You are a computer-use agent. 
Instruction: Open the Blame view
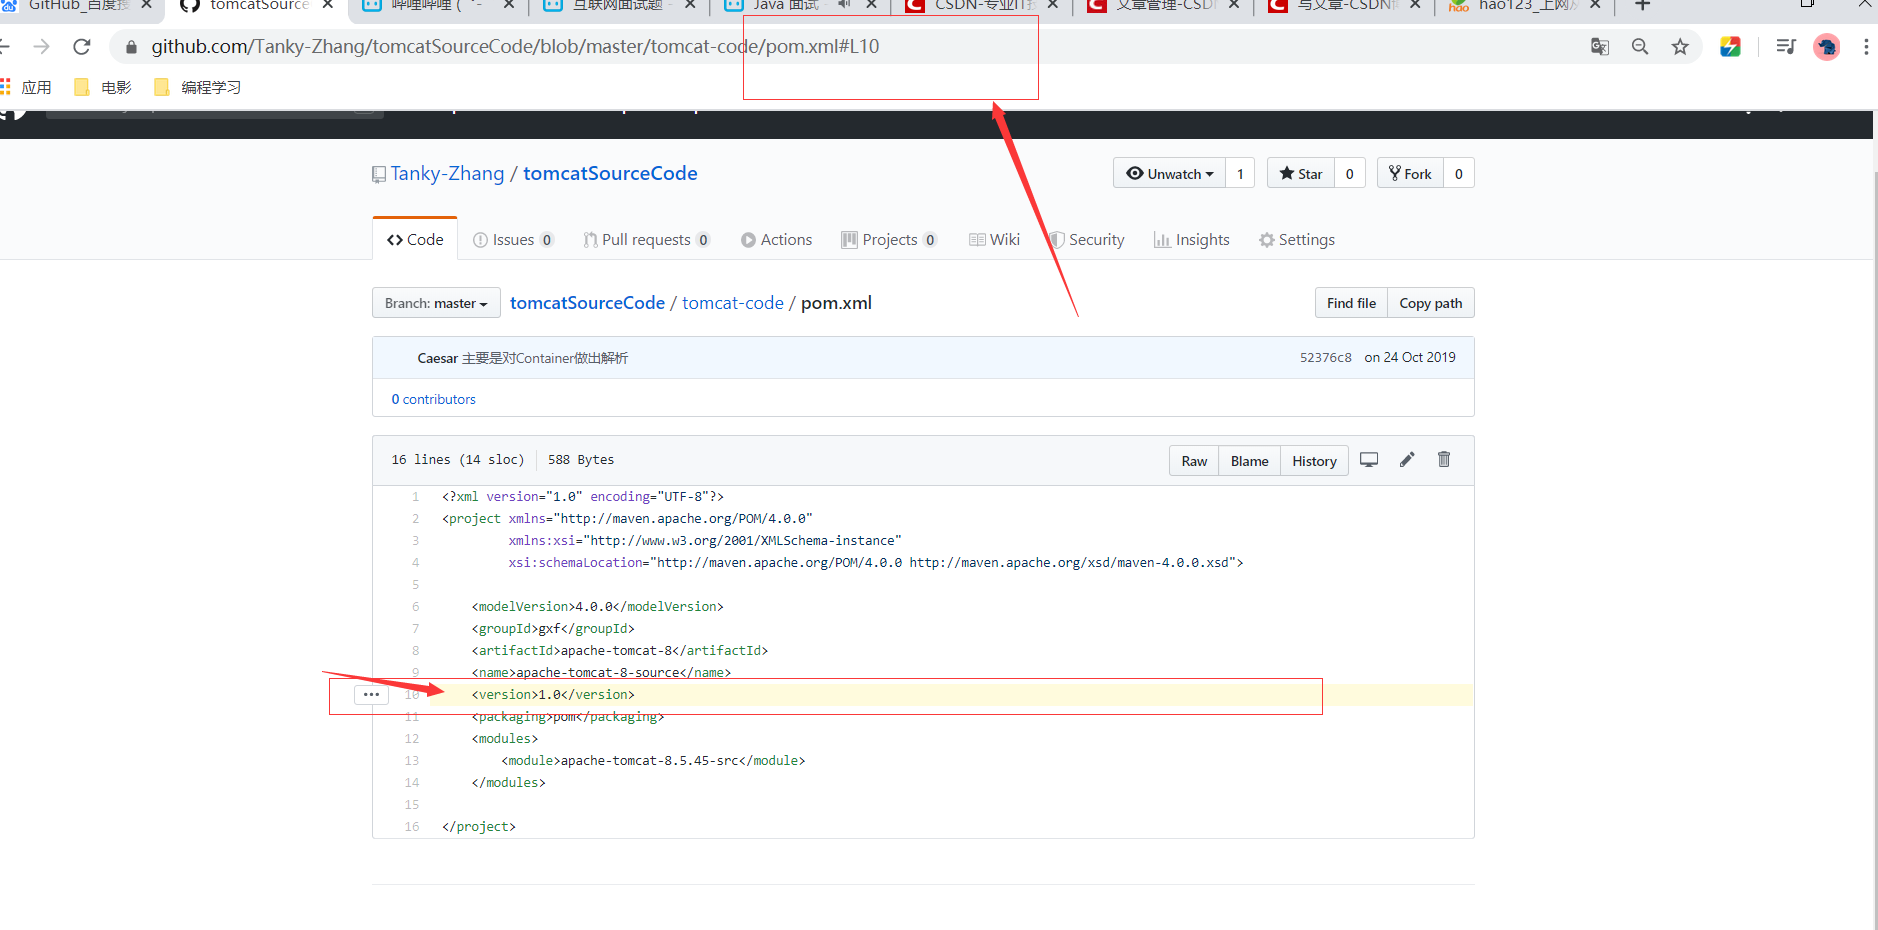1249,461
